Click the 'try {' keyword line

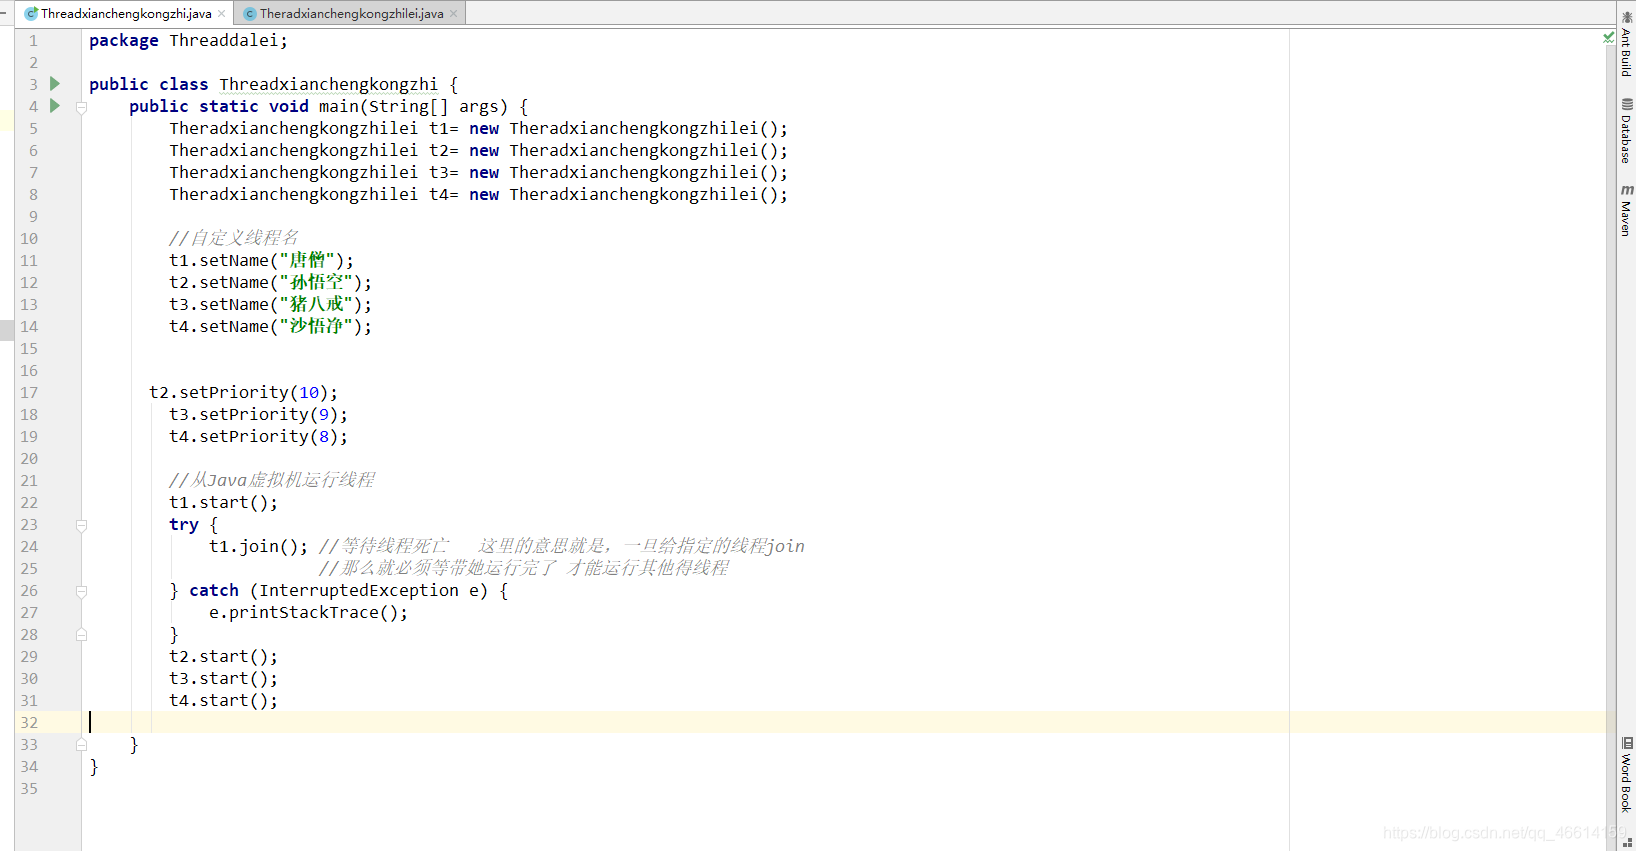(x=193, y=524)
